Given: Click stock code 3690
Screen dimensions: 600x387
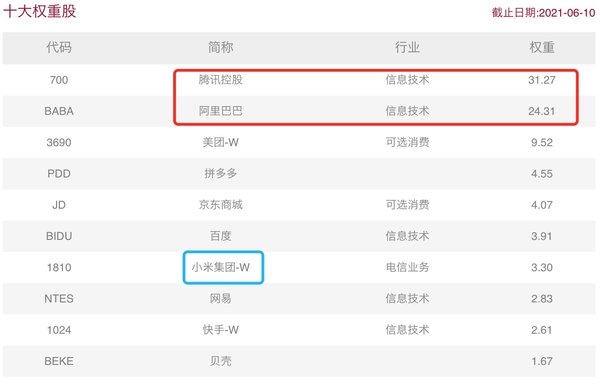Looking at the screenshot, I should (59, 142).
